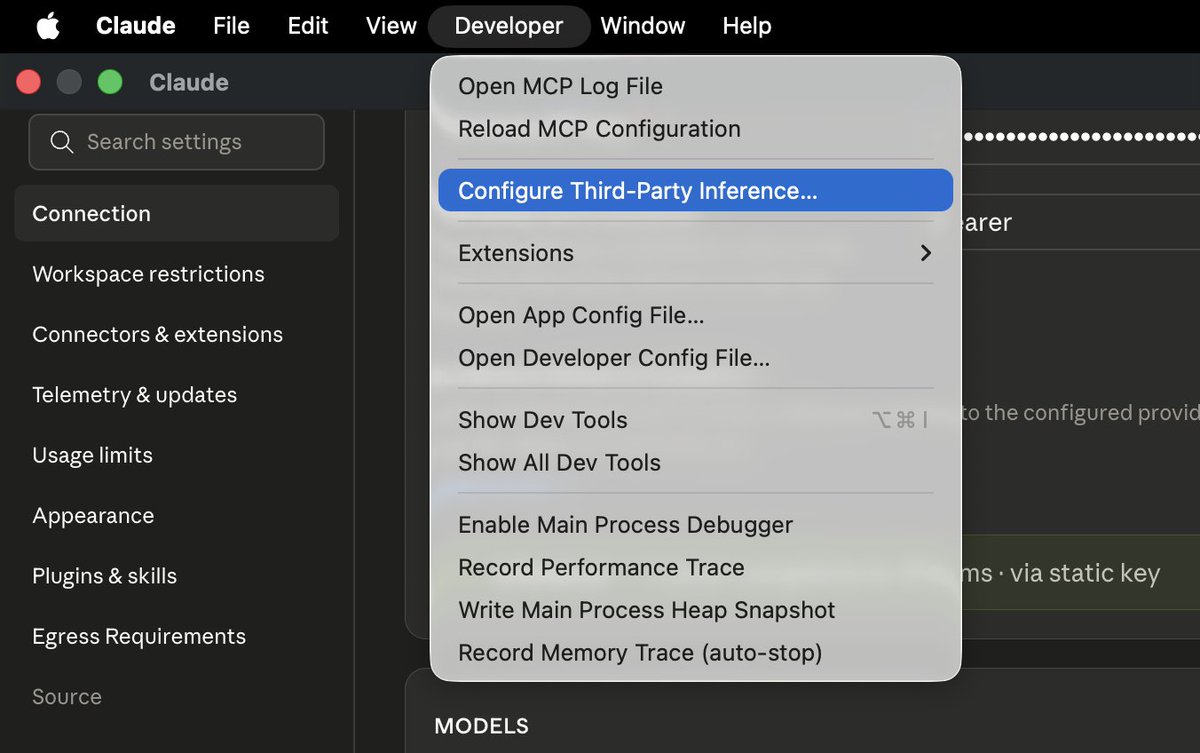Open the Help menu

pyautogui.click(x=747, y=26)
